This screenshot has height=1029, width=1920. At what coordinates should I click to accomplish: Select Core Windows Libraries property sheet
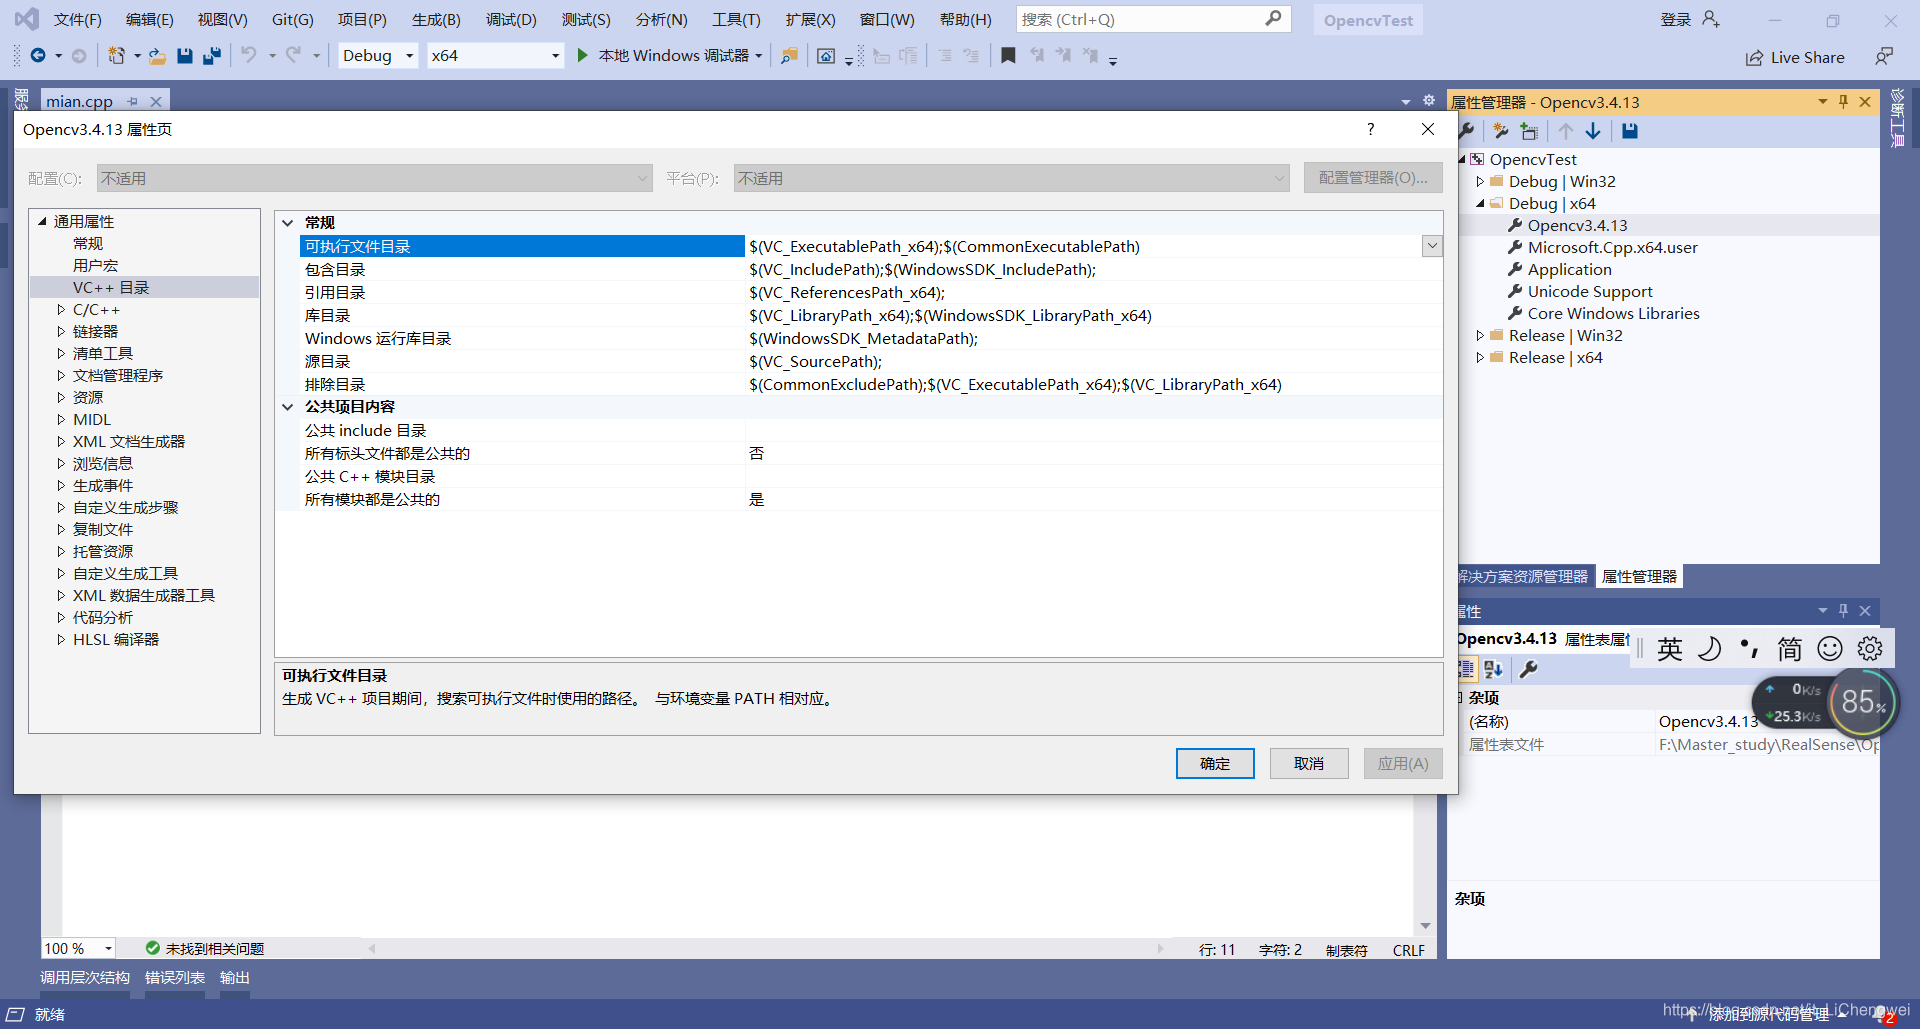pyautogui.click(x=1613, y=313)
